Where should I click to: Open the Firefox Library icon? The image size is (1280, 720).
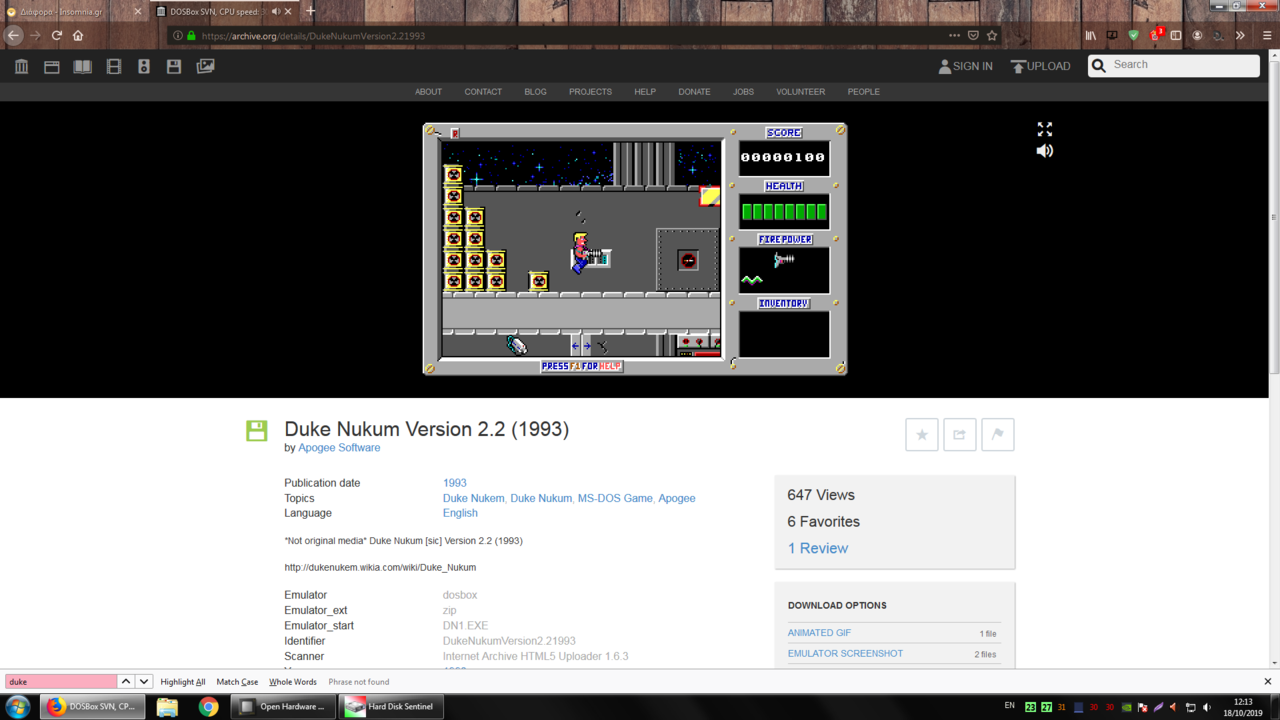pyautogui.click(x=1091, y=35)
